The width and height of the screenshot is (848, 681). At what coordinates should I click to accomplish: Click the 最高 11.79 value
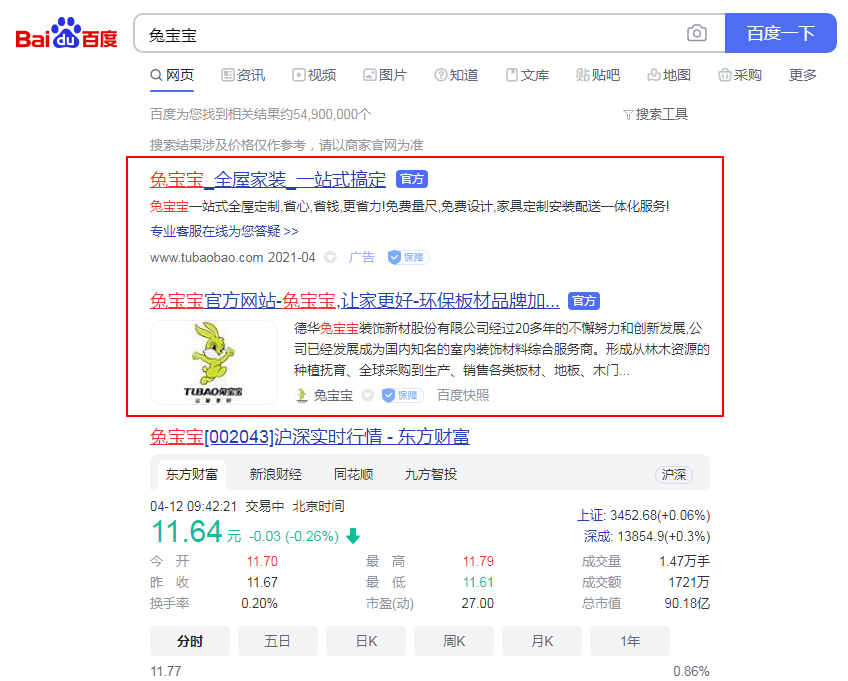click(478, 561)
